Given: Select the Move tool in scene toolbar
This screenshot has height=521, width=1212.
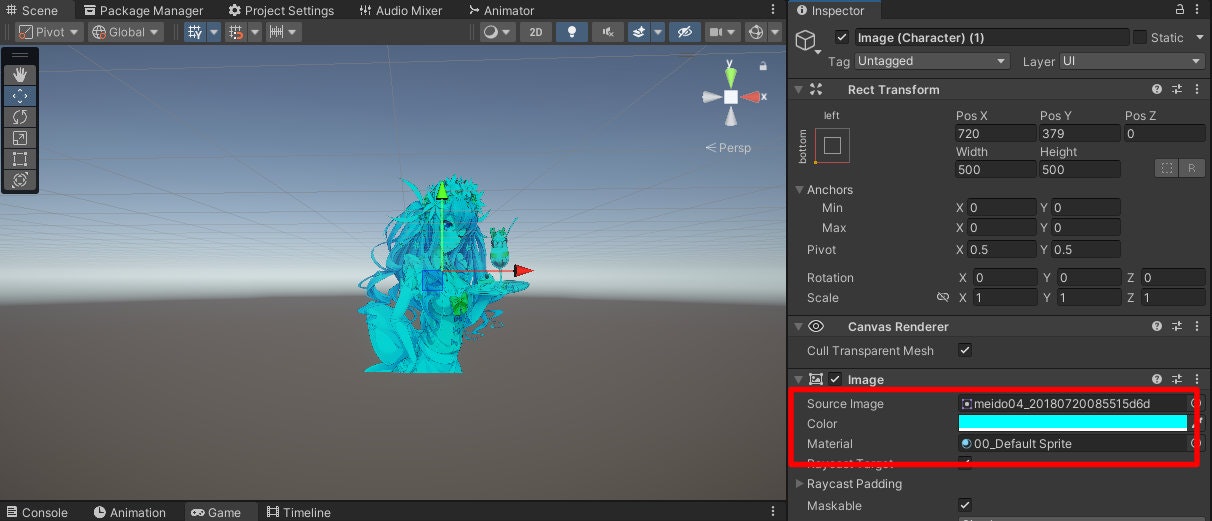Looking at the screenshot, I should (x=20, y=96).
